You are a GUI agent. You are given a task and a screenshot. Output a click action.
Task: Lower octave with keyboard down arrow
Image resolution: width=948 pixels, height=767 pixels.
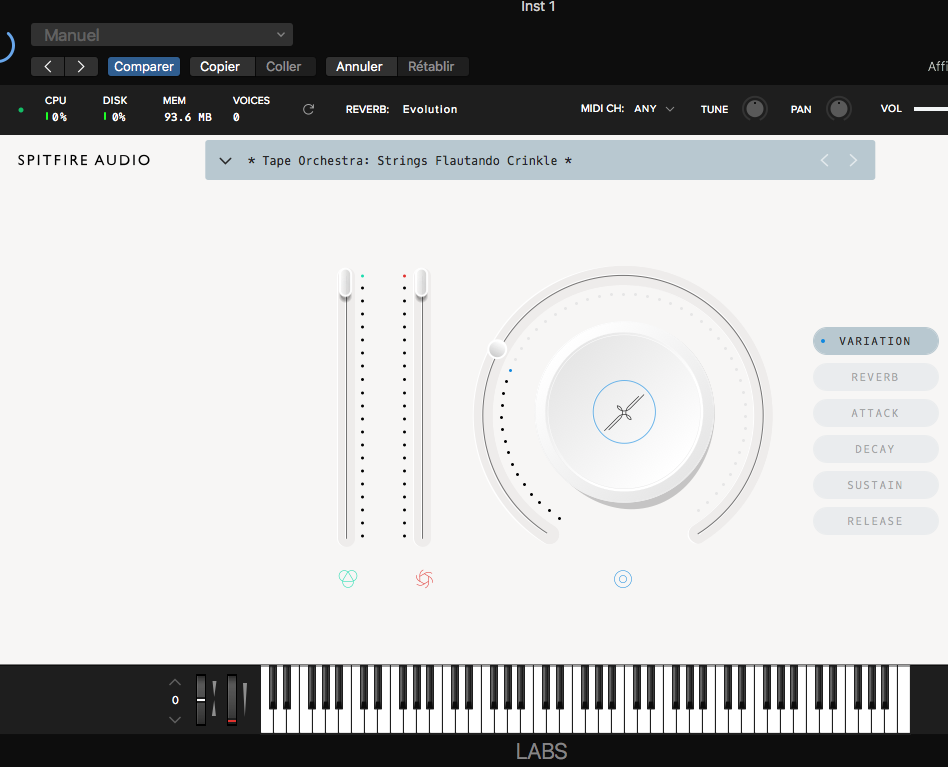(x=175, y=720)
